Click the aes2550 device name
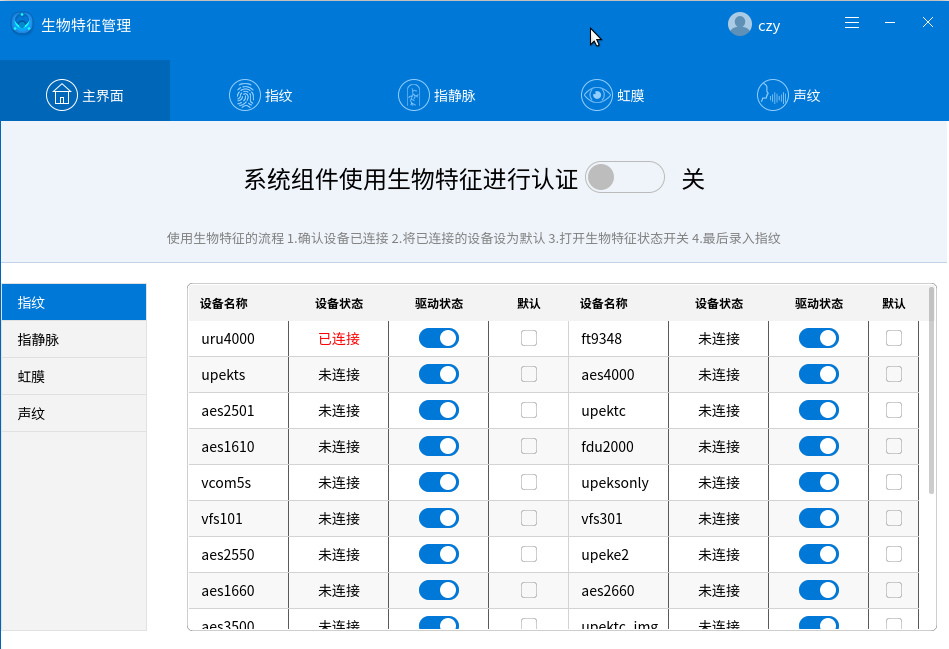The width and height of the screenshot is (949, 649). 228,555
